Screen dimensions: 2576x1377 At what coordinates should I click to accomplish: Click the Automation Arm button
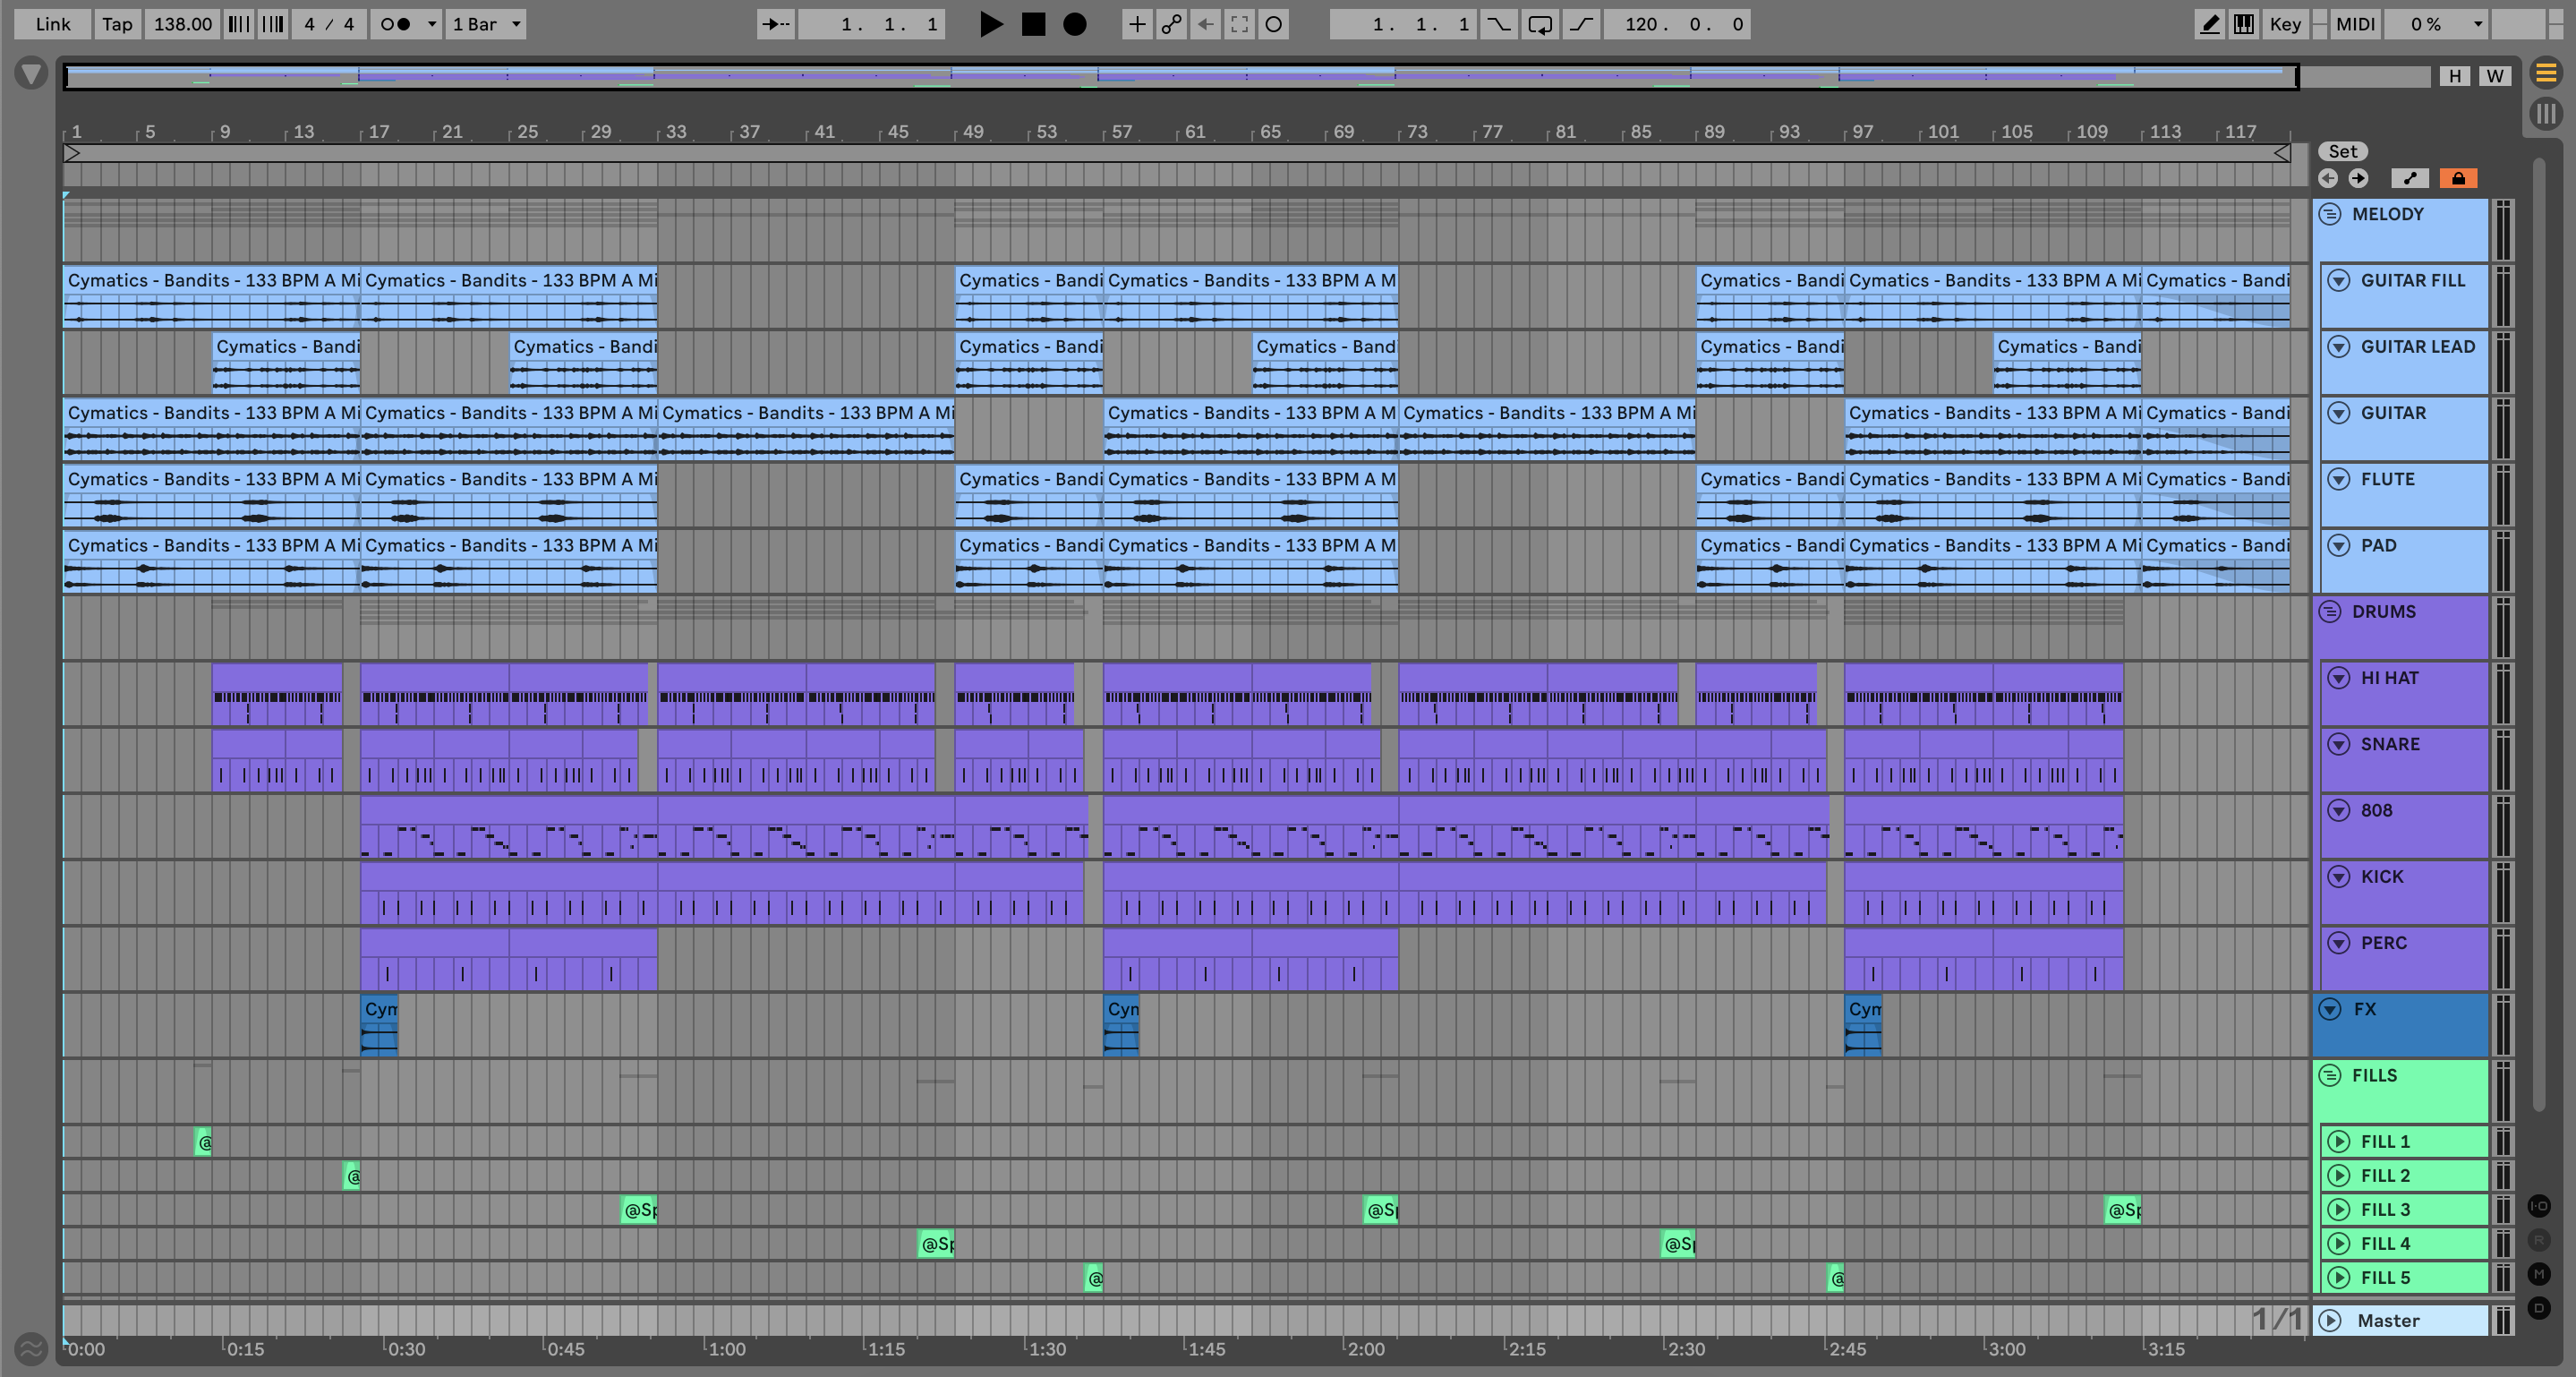click(1171, 24)
